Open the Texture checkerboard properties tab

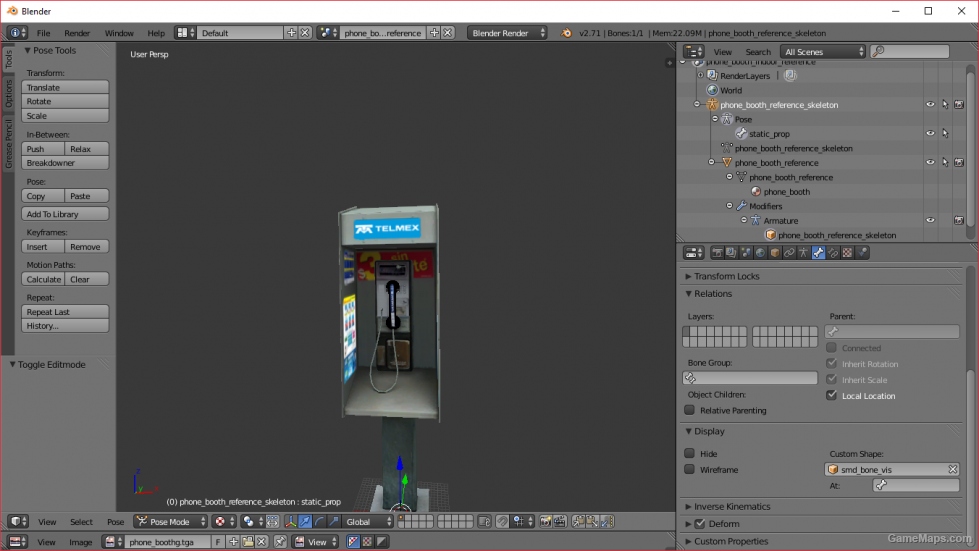847,253
